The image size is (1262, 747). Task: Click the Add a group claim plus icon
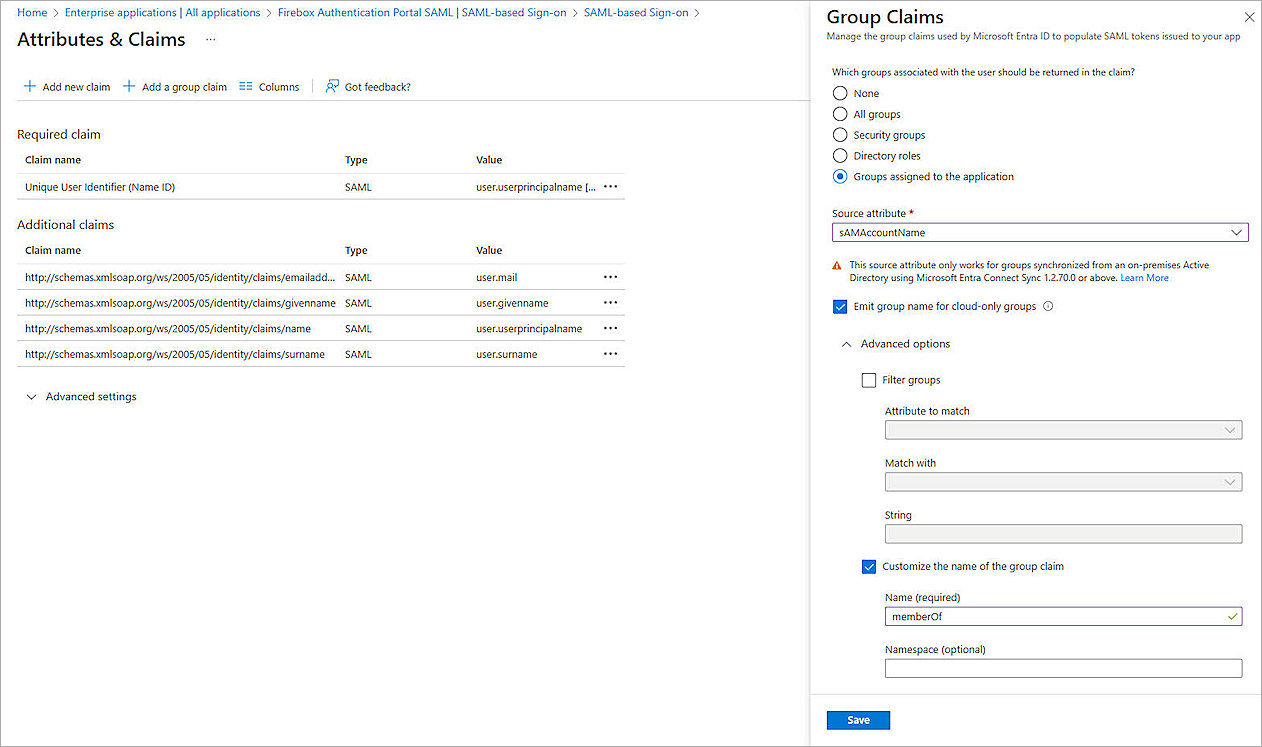click(x=129, y=86)
